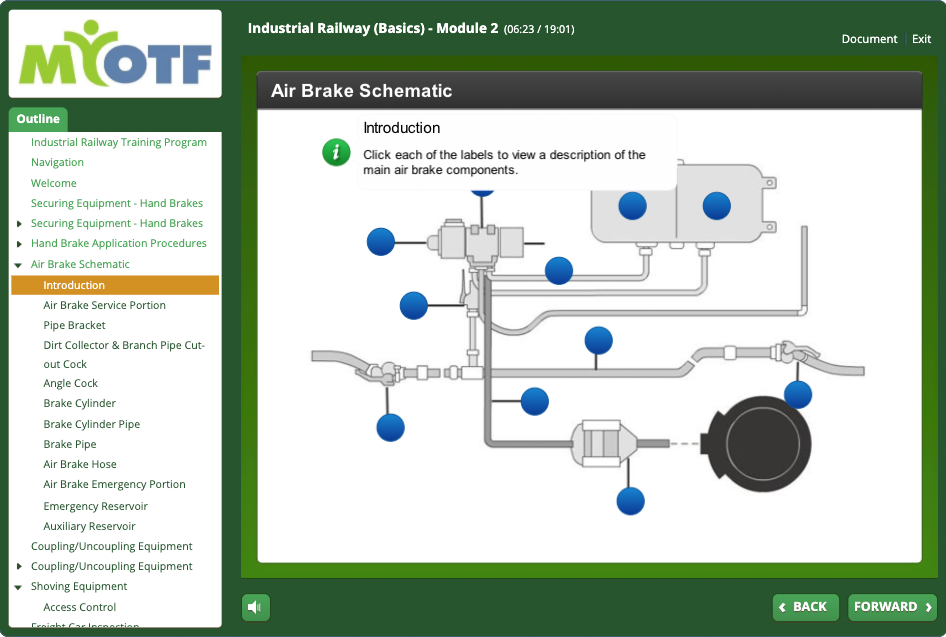
Task: Open the Brake Cylinder outline item
Action: click(x=80, y=403)
